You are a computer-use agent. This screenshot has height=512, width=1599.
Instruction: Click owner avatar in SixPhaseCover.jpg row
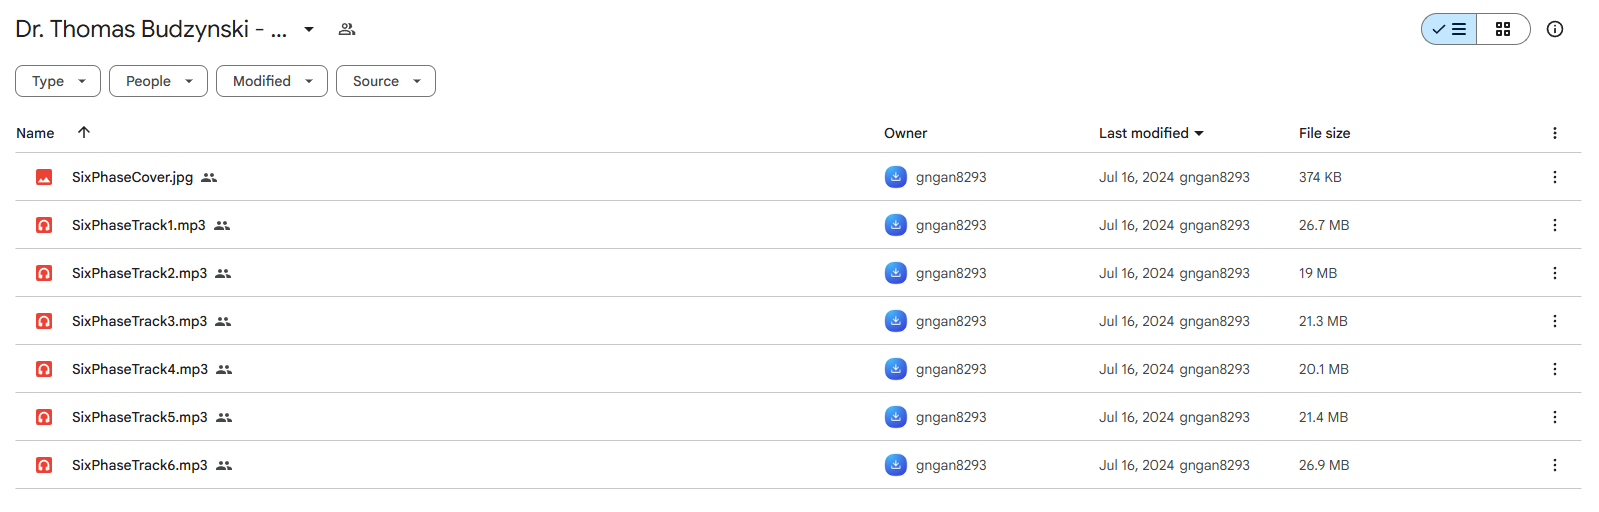pyautogui.click(x=896, y=177)
